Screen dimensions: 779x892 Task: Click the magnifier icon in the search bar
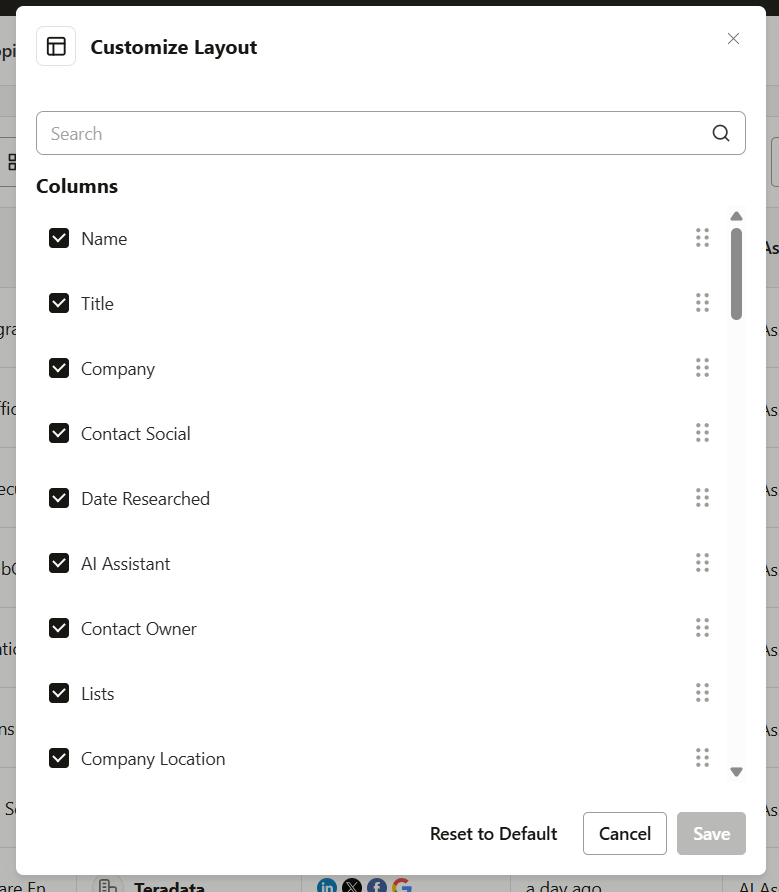(720, 132)
